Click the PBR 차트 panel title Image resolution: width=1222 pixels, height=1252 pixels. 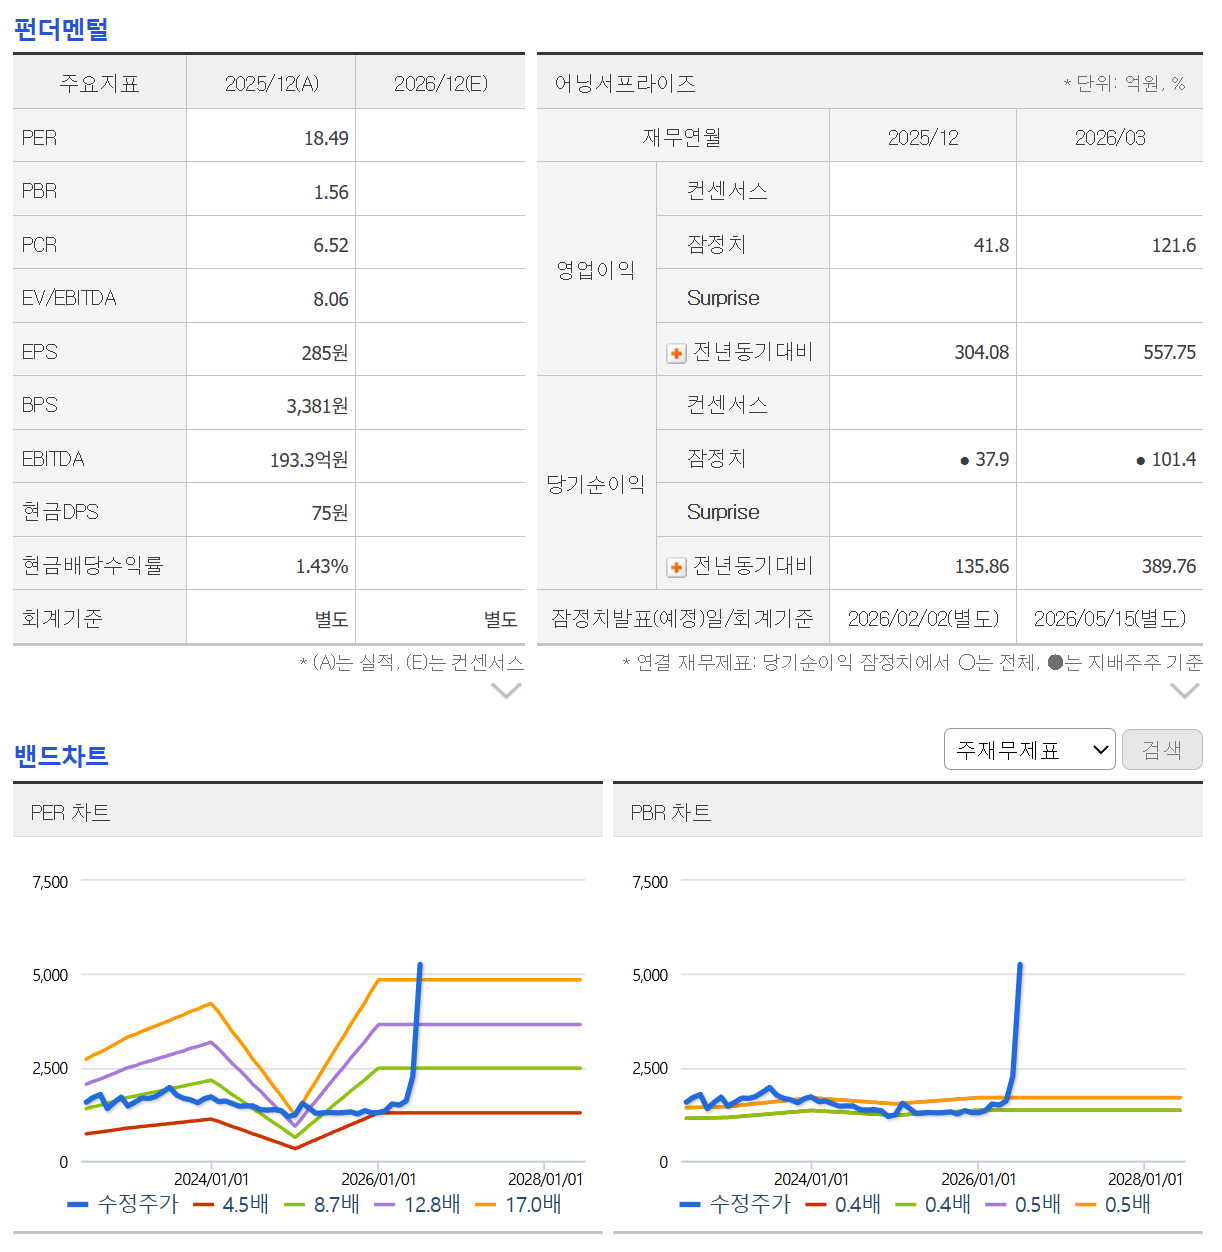pos(671,812)
